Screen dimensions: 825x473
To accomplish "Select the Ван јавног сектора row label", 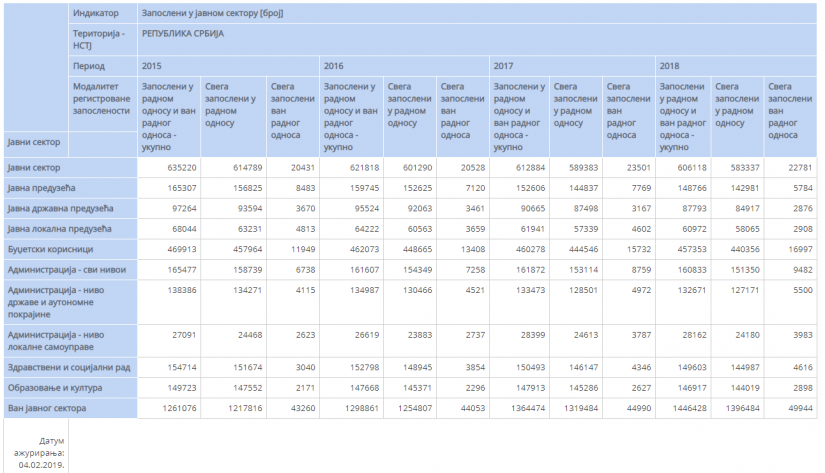I will (x=47, y=408).
